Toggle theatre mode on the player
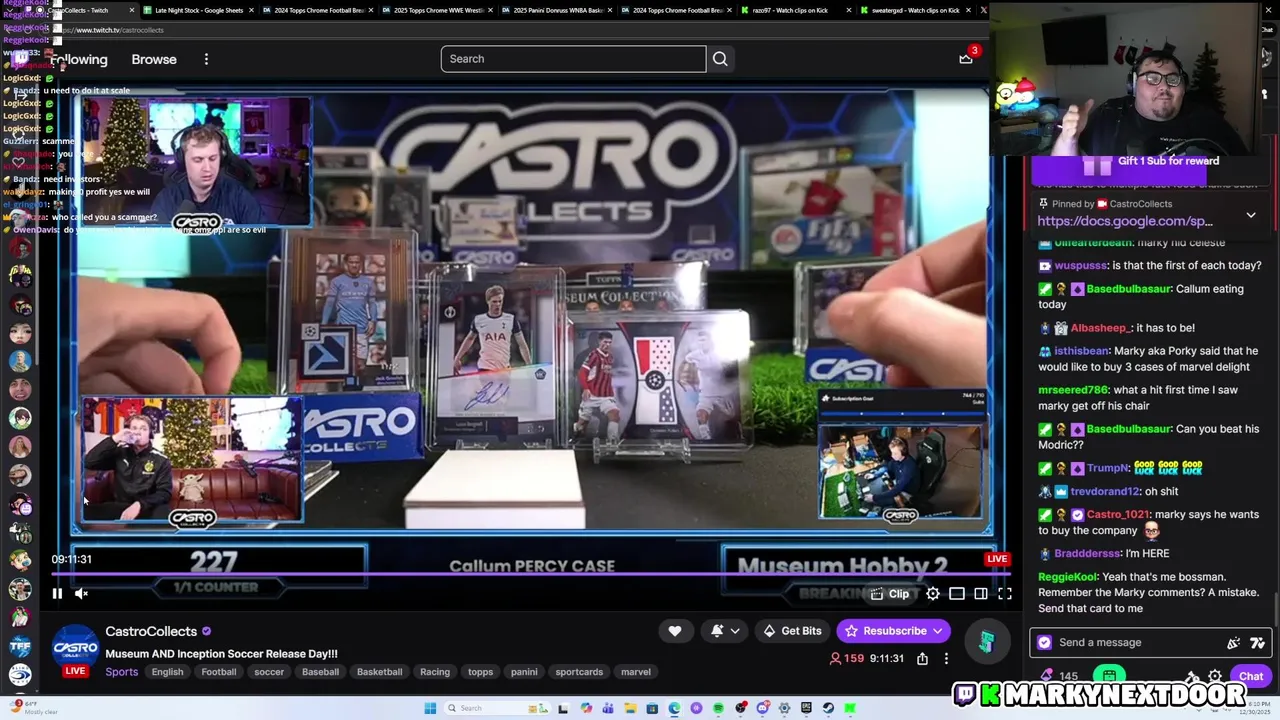The height and width of the screenshot is (720, 1280). pos(956,594)
